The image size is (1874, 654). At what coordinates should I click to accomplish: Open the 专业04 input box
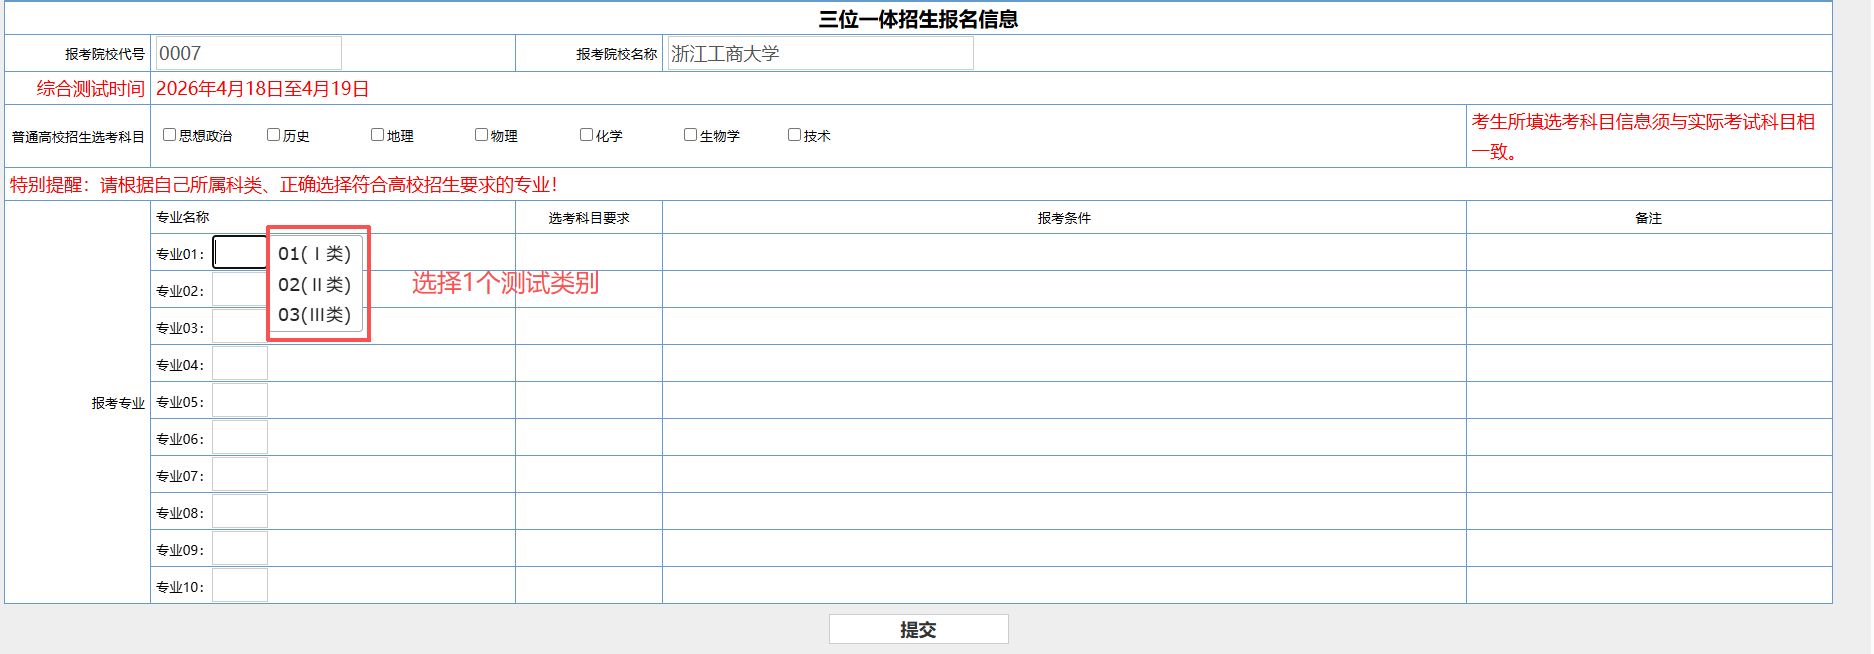click(x=240, y=363)
